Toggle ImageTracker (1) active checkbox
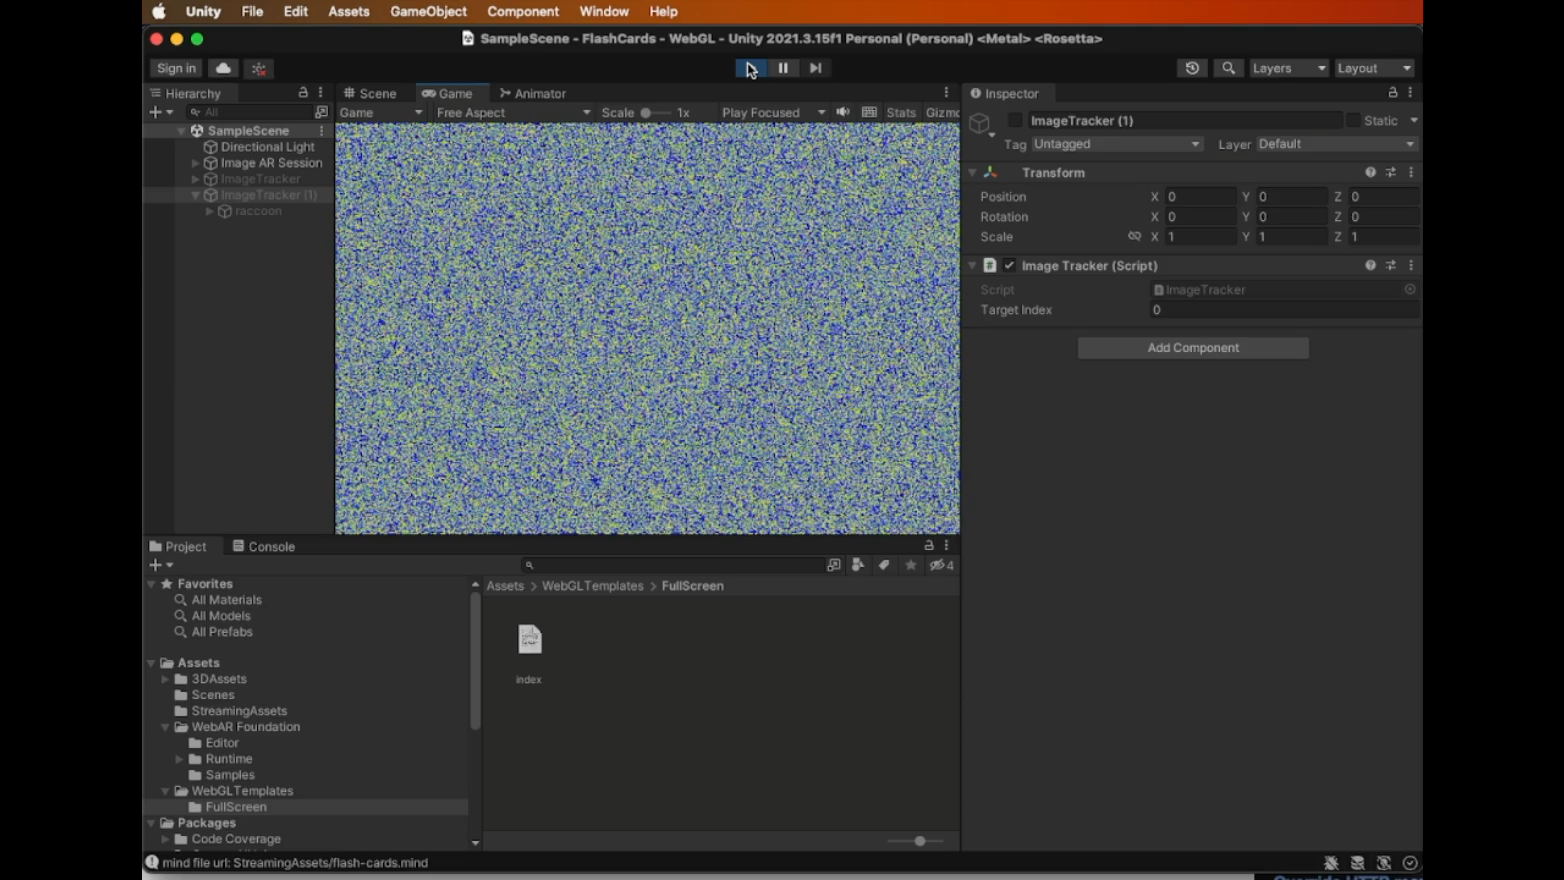1564x880 pixels. (x=1015, y=120)
